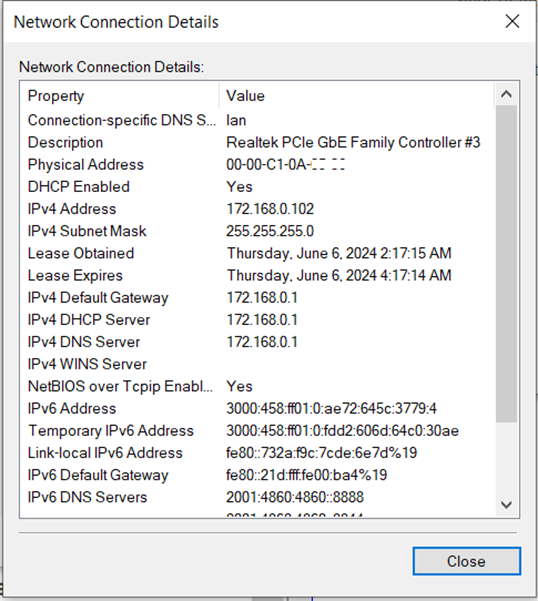Select the Description row showing Realtek controller
Viewport: 538px width, 601px height.
tap(258, 142)
